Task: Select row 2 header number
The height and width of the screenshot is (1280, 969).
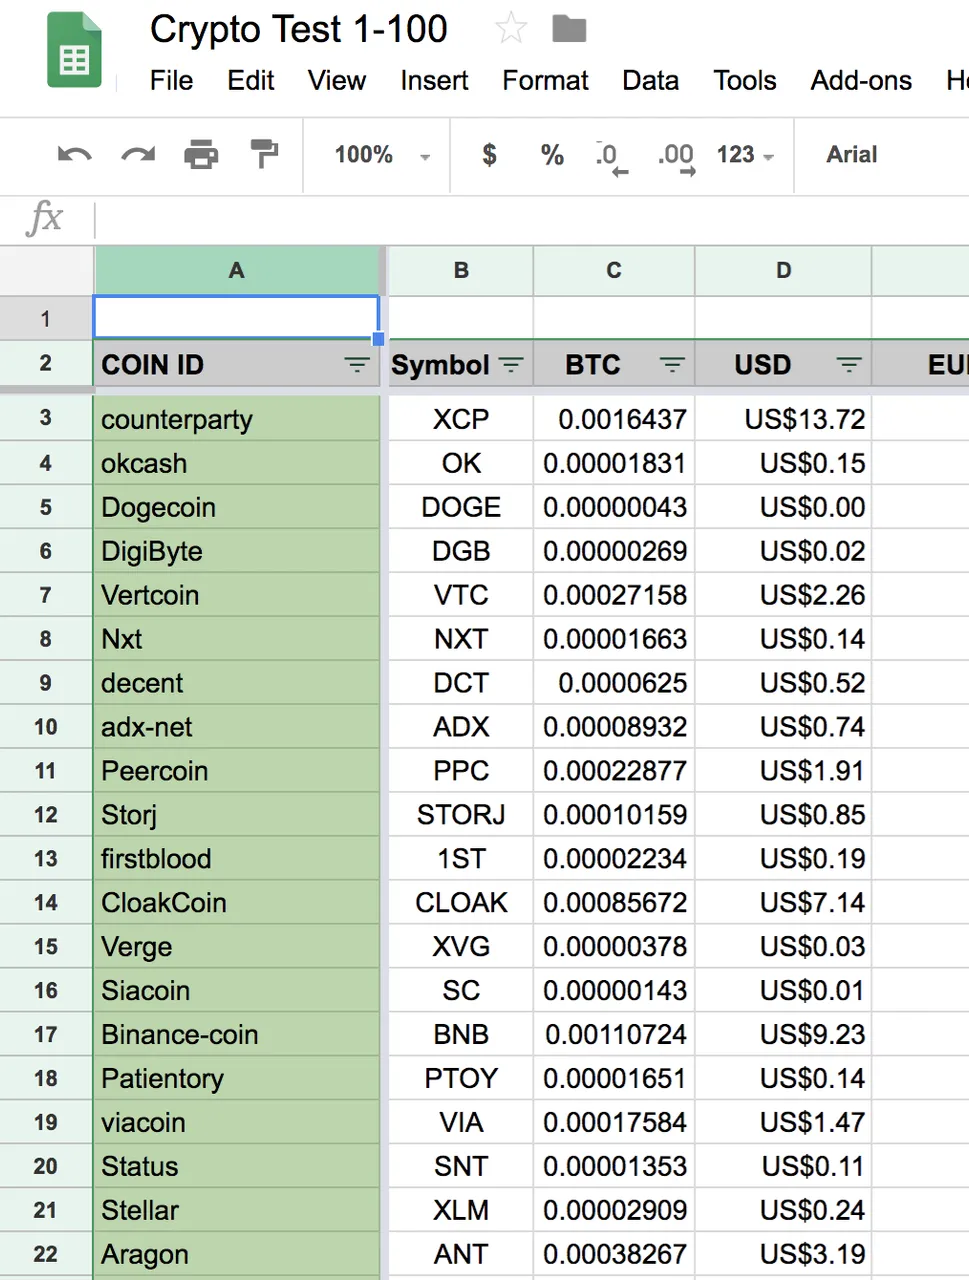Action: click(46, 363)
